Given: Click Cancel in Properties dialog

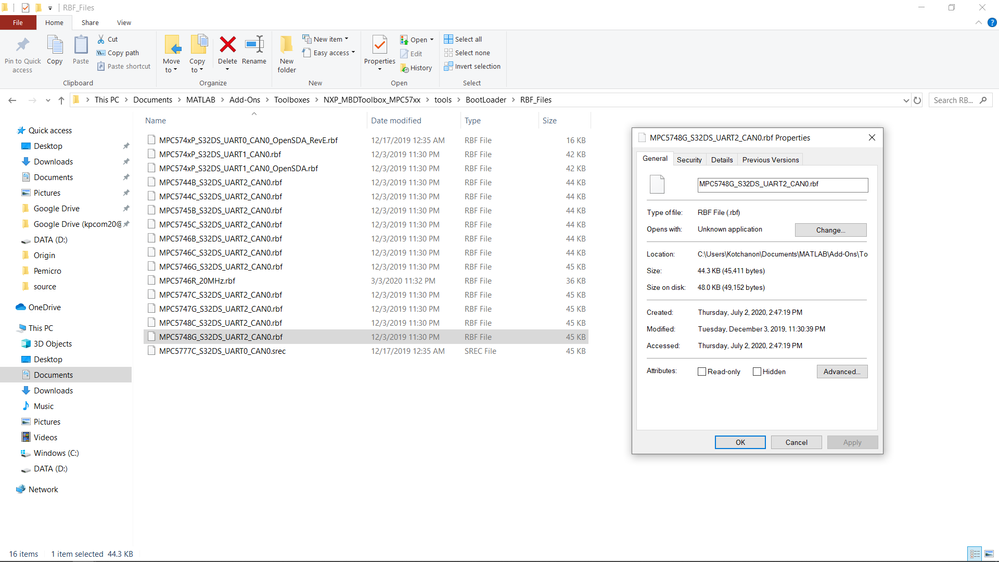Looking at the screenshot, I should 796,442.
